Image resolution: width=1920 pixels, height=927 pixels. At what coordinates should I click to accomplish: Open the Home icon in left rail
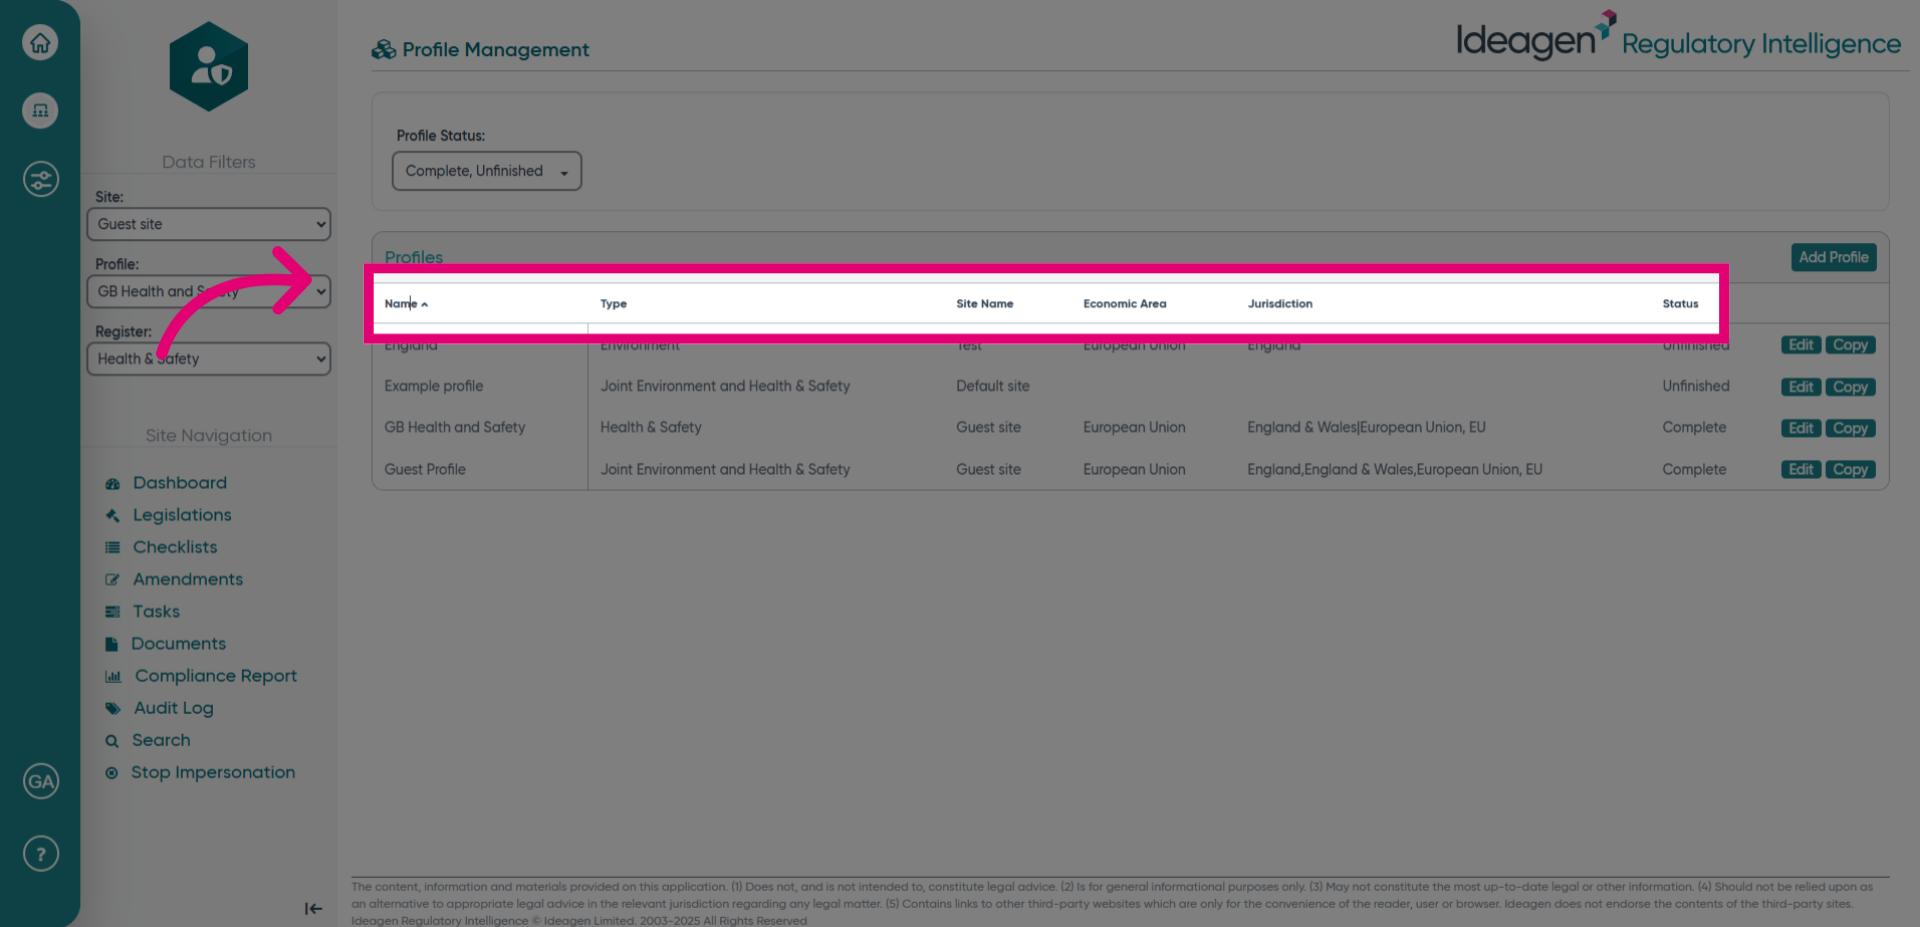(40, 43)
